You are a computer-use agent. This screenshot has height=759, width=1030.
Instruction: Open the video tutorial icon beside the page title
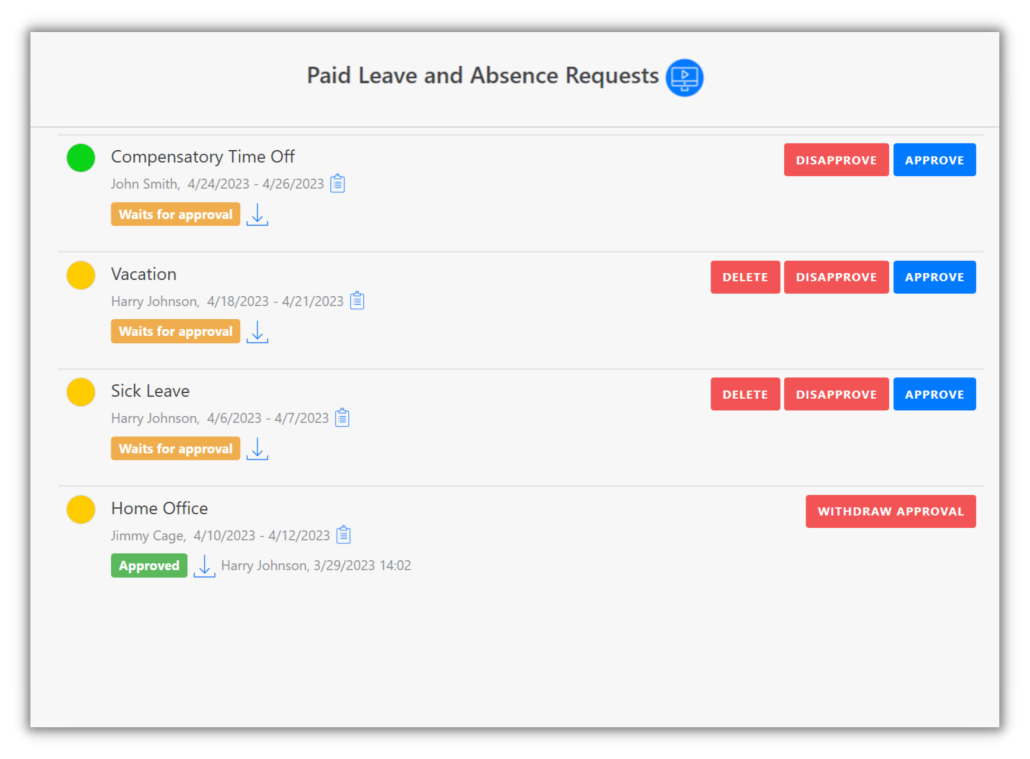coord(684,77)
